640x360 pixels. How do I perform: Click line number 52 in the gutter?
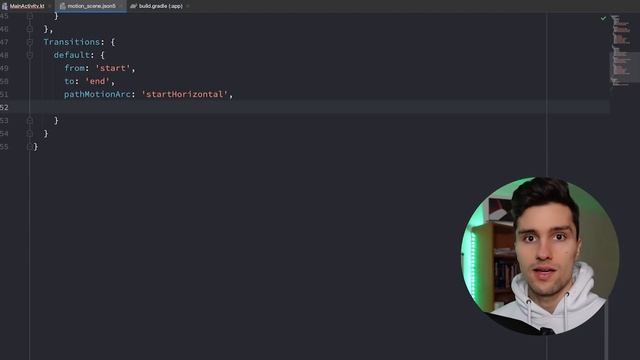(4, 107)
